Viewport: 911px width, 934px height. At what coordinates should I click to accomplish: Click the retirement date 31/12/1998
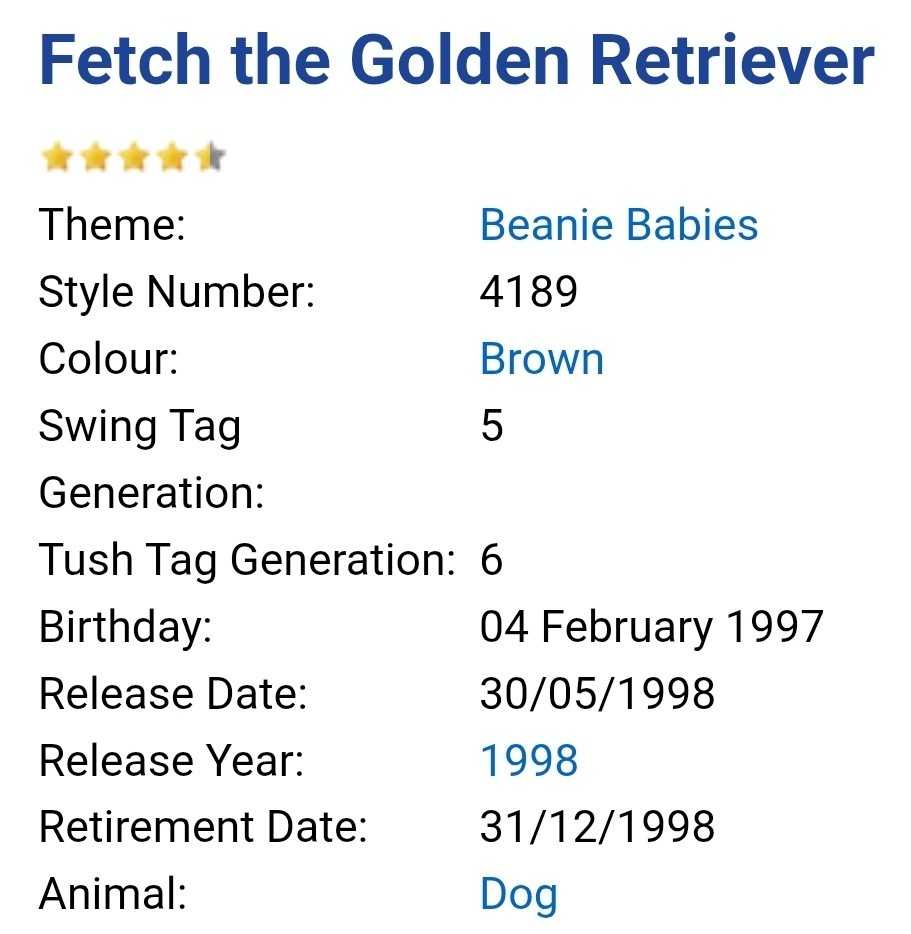click(597, 827)
